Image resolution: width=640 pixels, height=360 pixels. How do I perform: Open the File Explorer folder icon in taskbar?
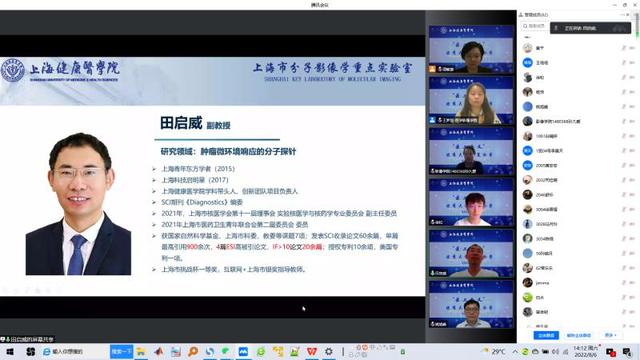(141, 351)
